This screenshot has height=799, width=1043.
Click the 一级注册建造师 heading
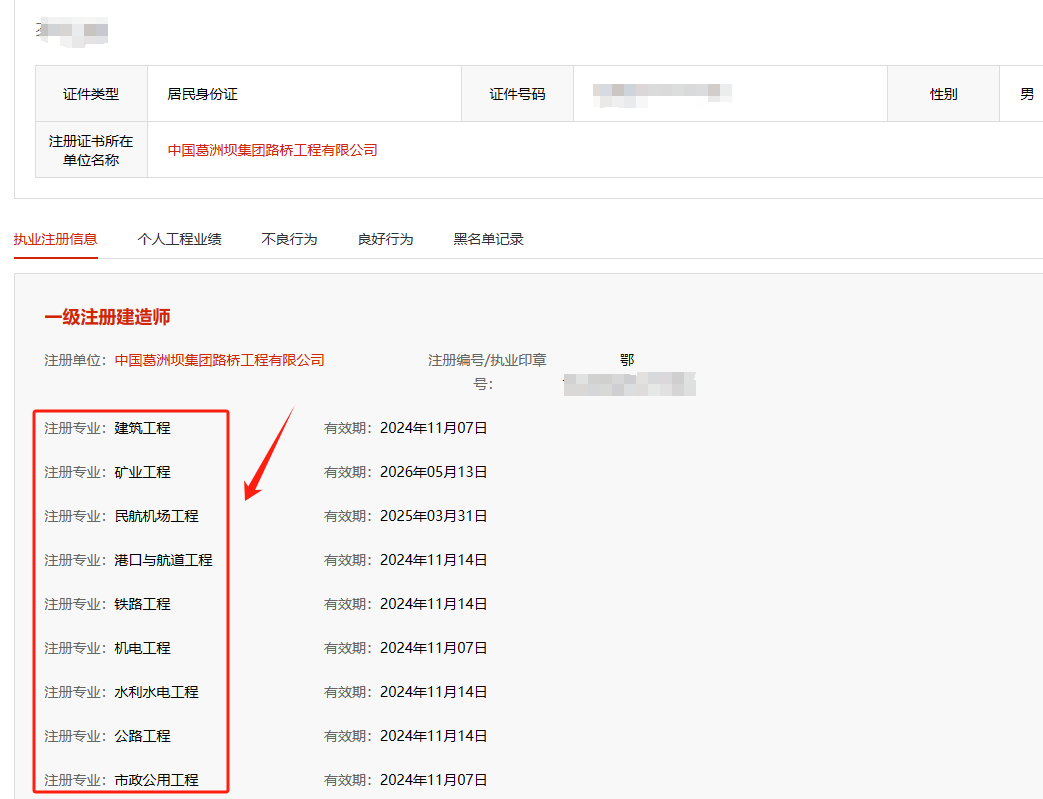(x=107, y=317)
